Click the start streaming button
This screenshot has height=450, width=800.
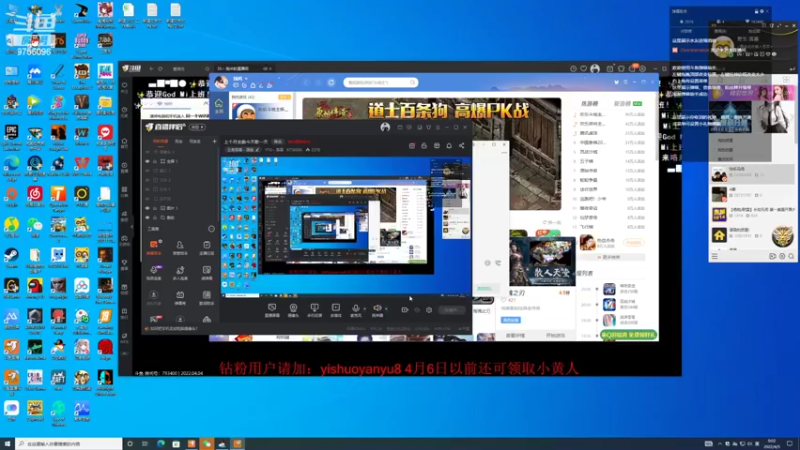(x=452, y=310)
